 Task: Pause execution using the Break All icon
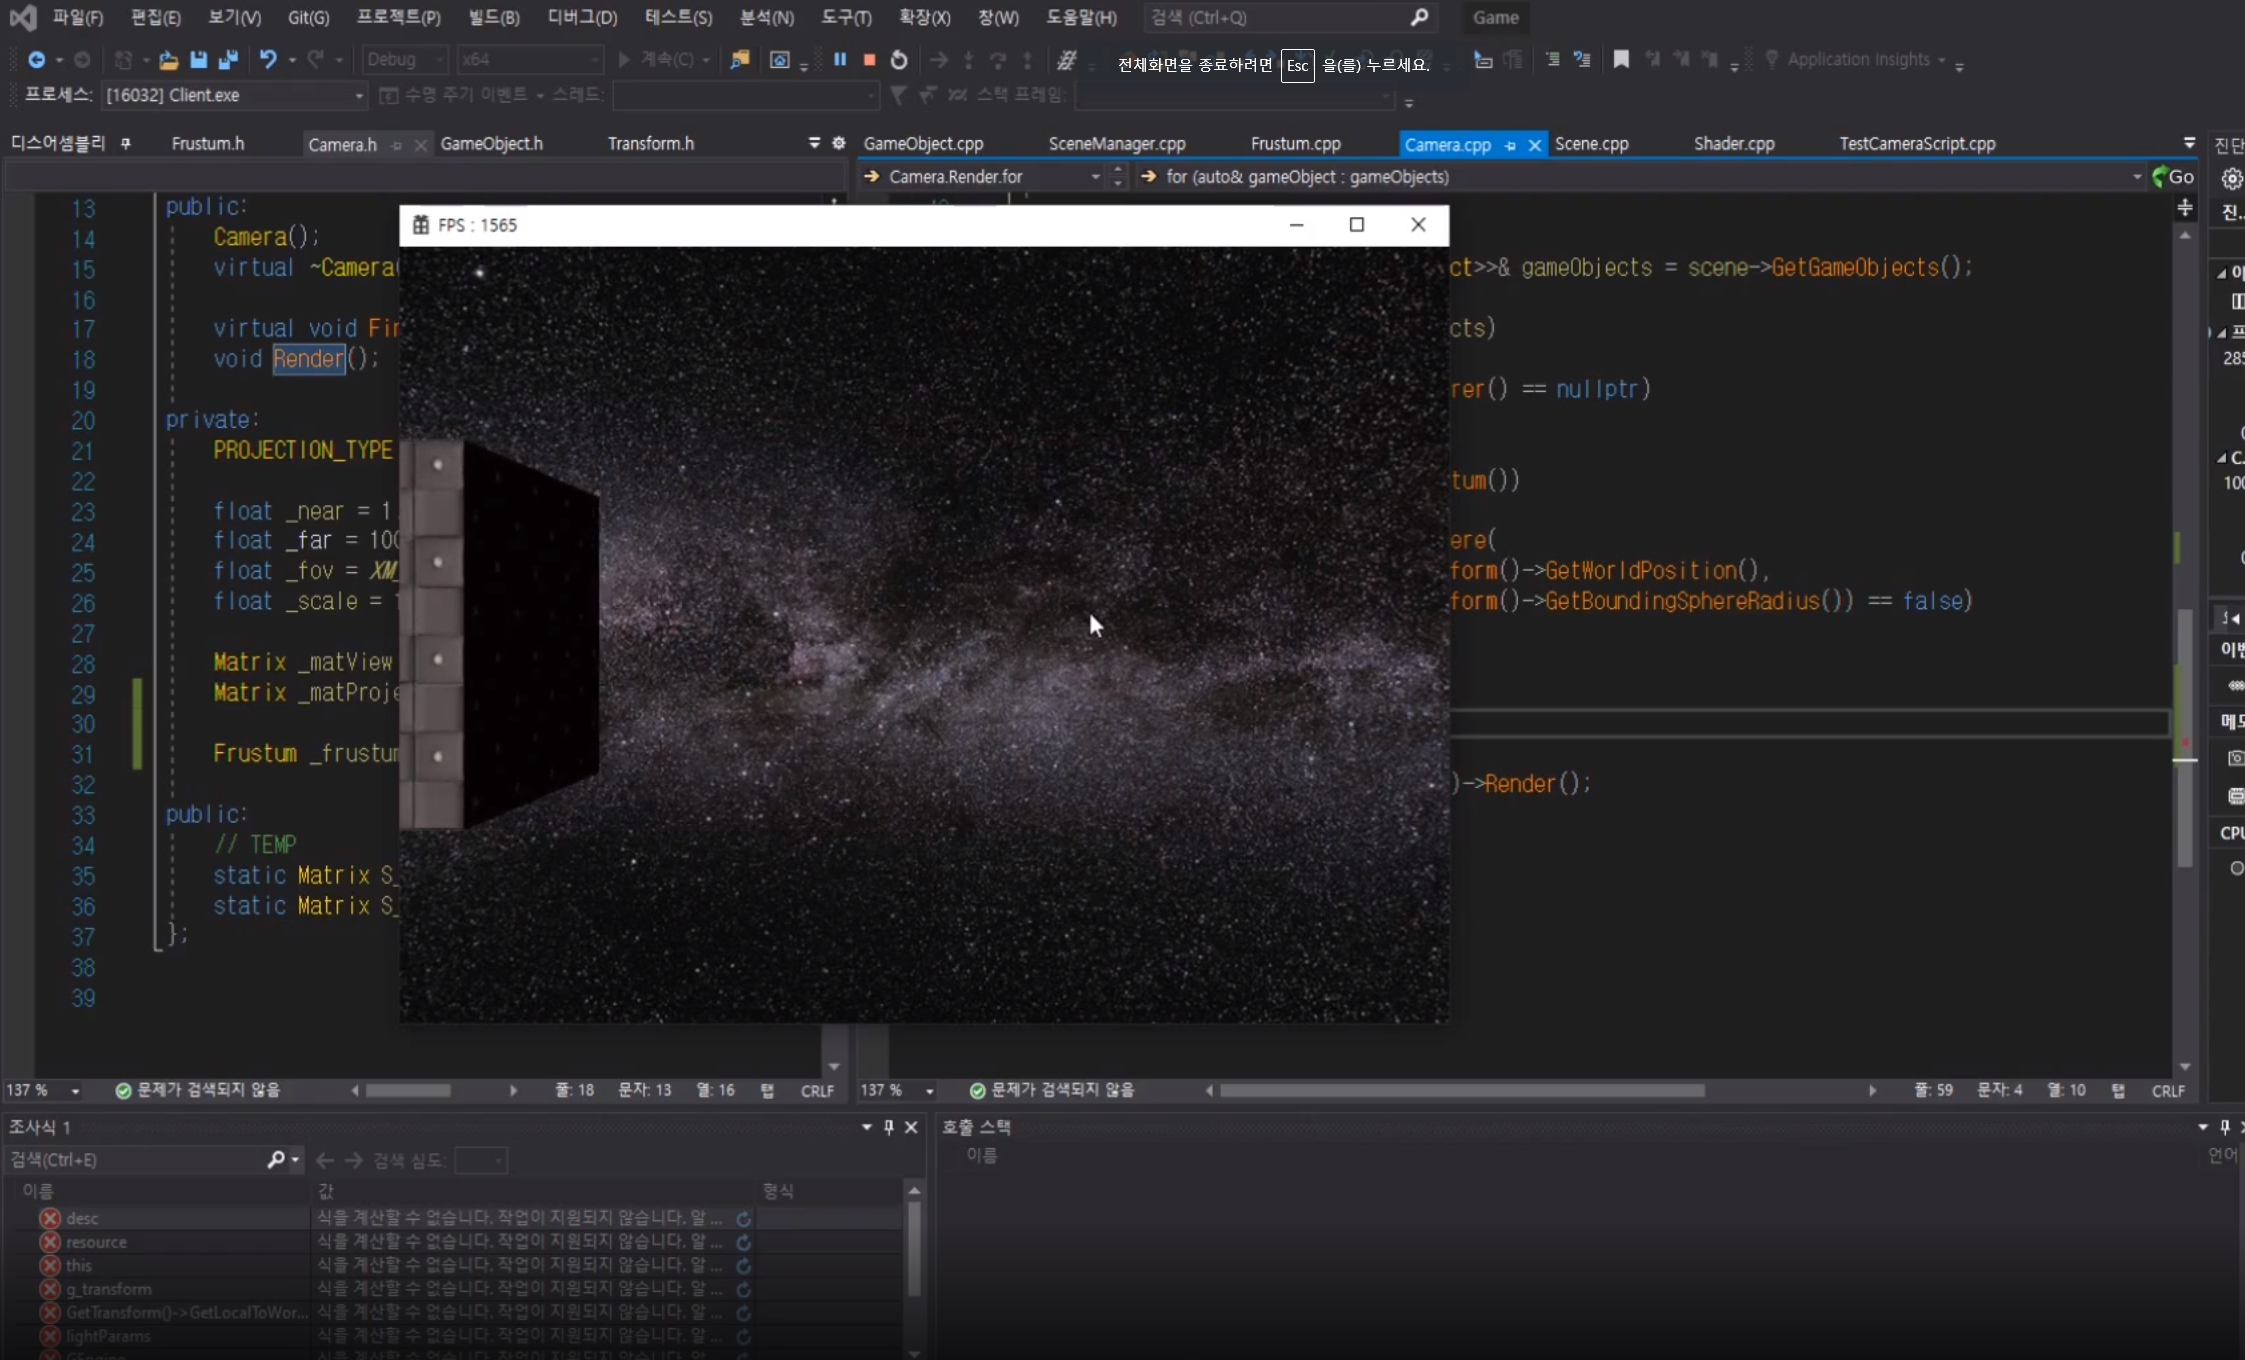point(840,59)
